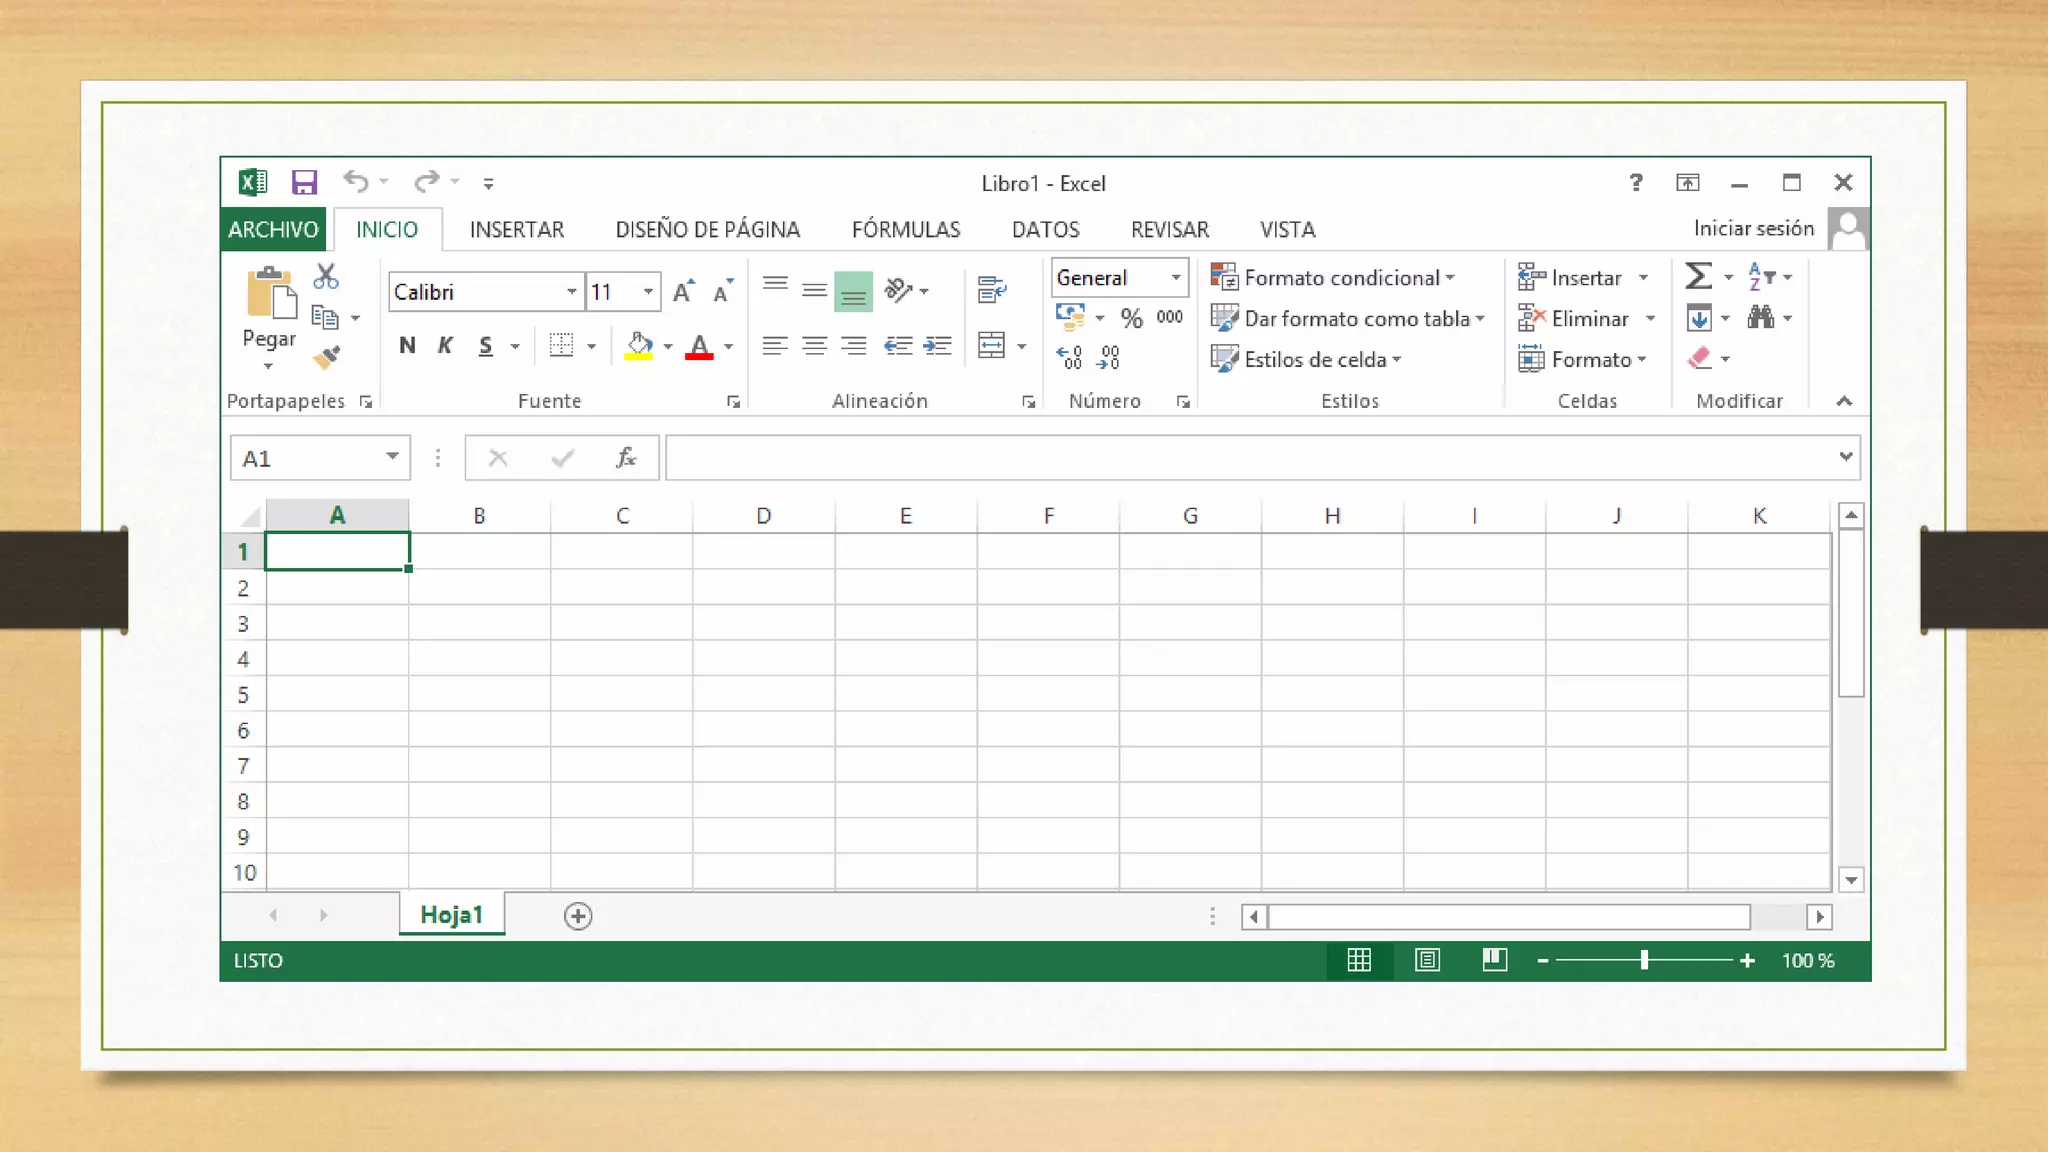This screenshot has height=1152, width=2048.
Task: Open the FÓRMULAS ribbon tab
Action: [x=905, y=229]
